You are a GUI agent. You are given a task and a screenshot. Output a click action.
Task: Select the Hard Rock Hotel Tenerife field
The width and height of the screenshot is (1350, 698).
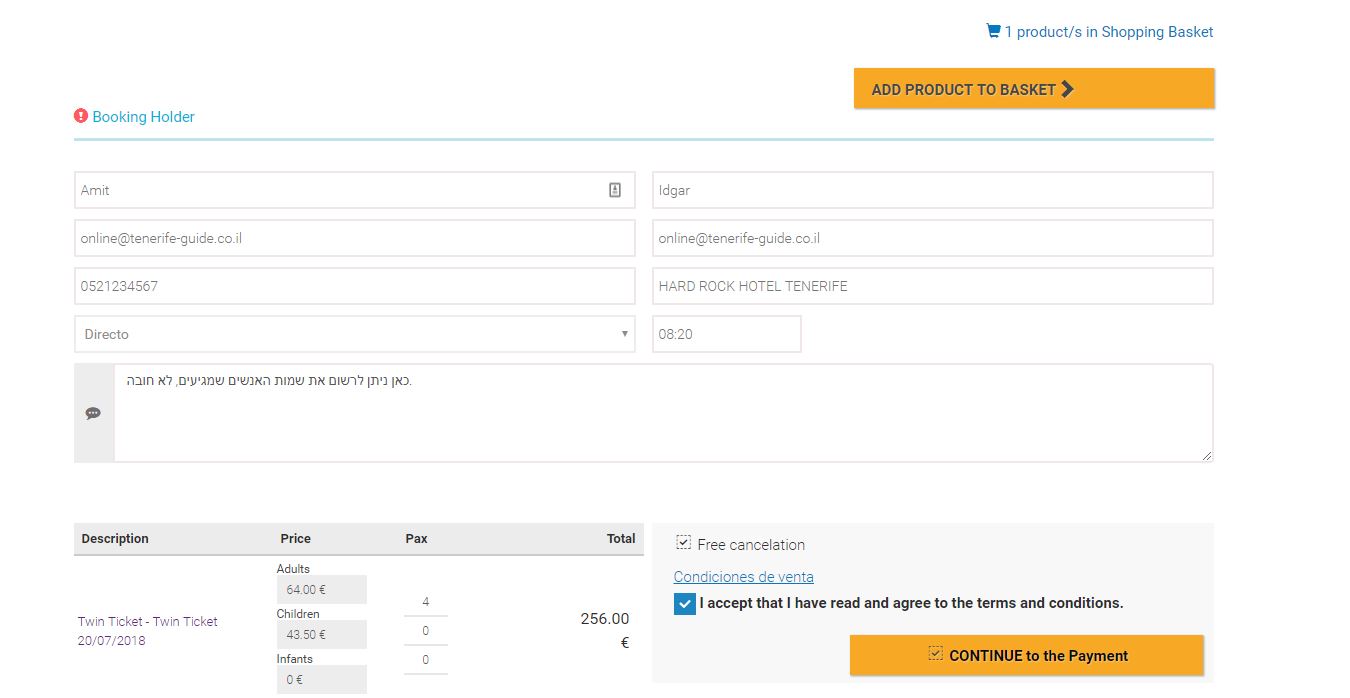[x=932, y=286]
